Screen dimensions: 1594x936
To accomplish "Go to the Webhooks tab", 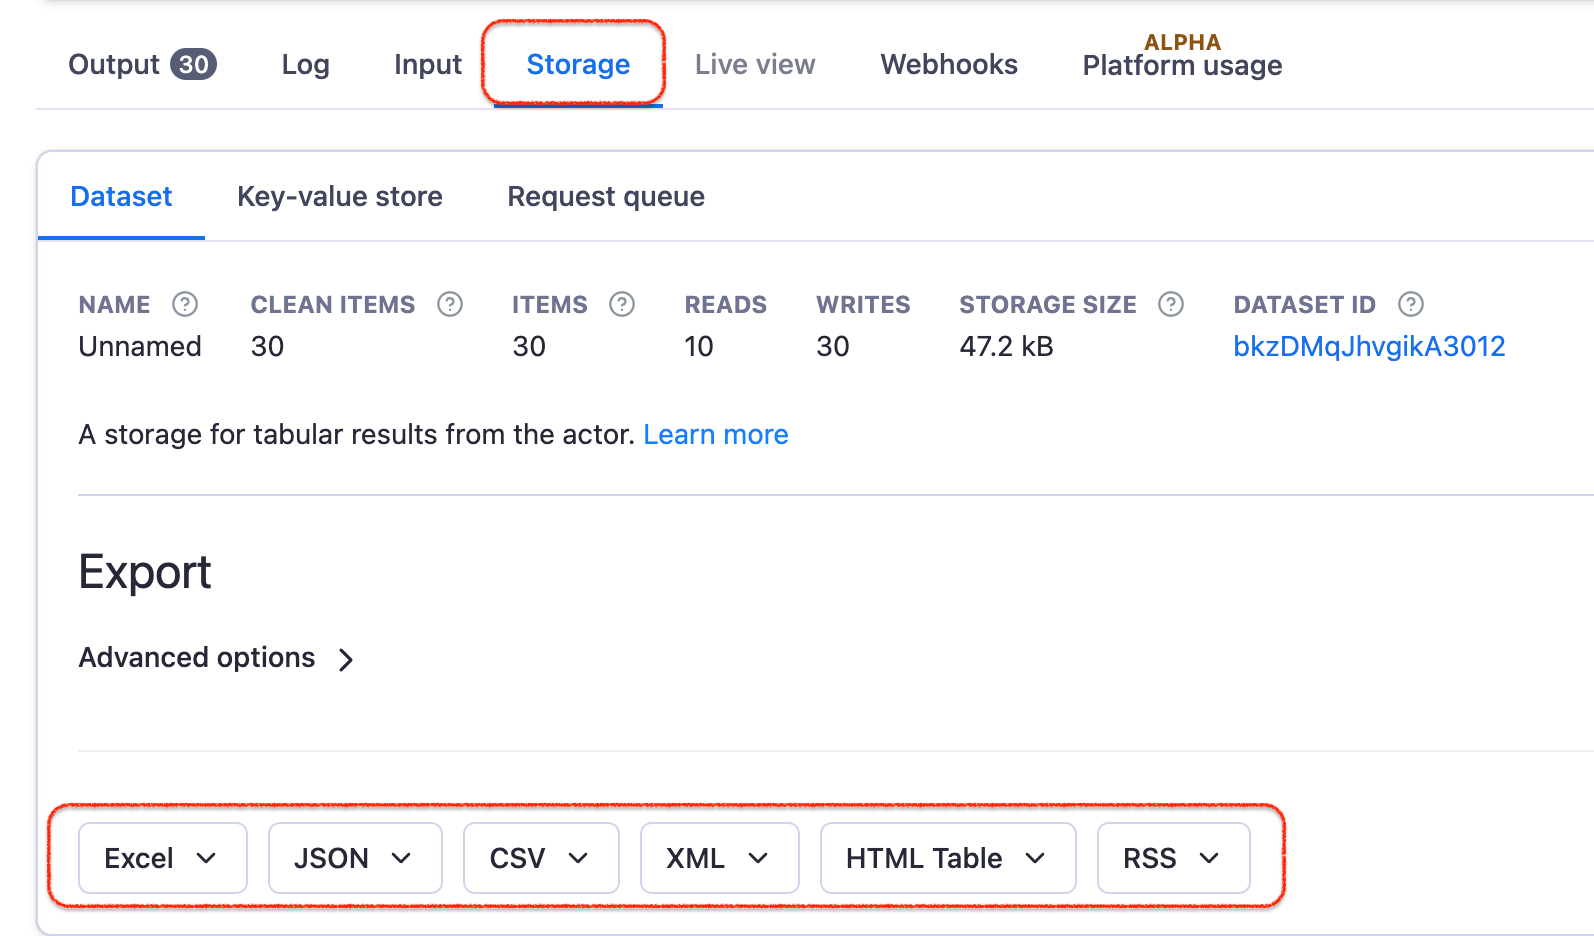I will click(x=949, y=64).
